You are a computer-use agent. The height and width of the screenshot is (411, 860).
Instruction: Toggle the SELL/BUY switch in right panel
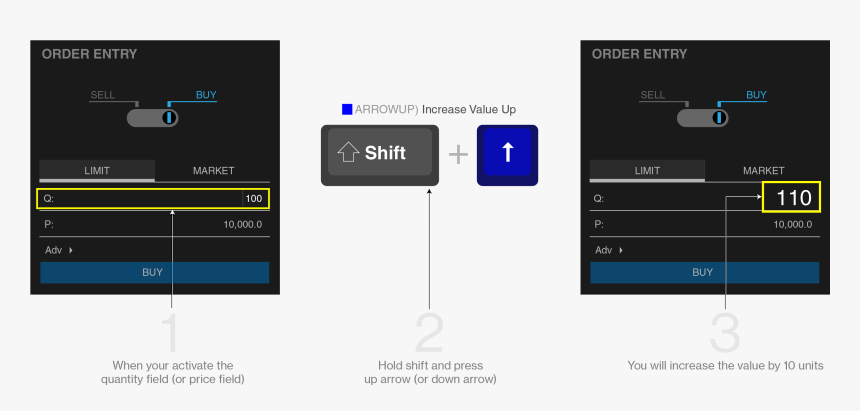[x=703, y=118]
